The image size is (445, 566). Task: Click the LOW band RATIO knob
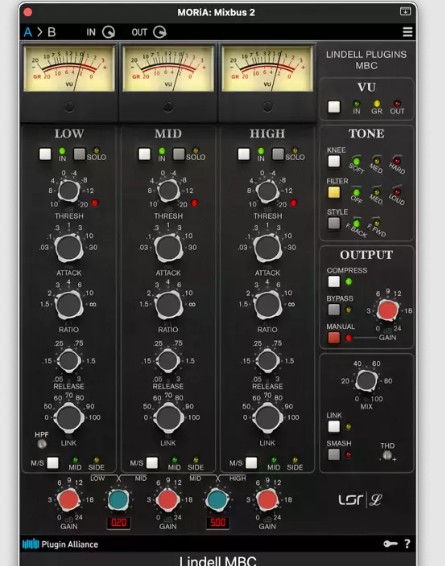(69, 305)
